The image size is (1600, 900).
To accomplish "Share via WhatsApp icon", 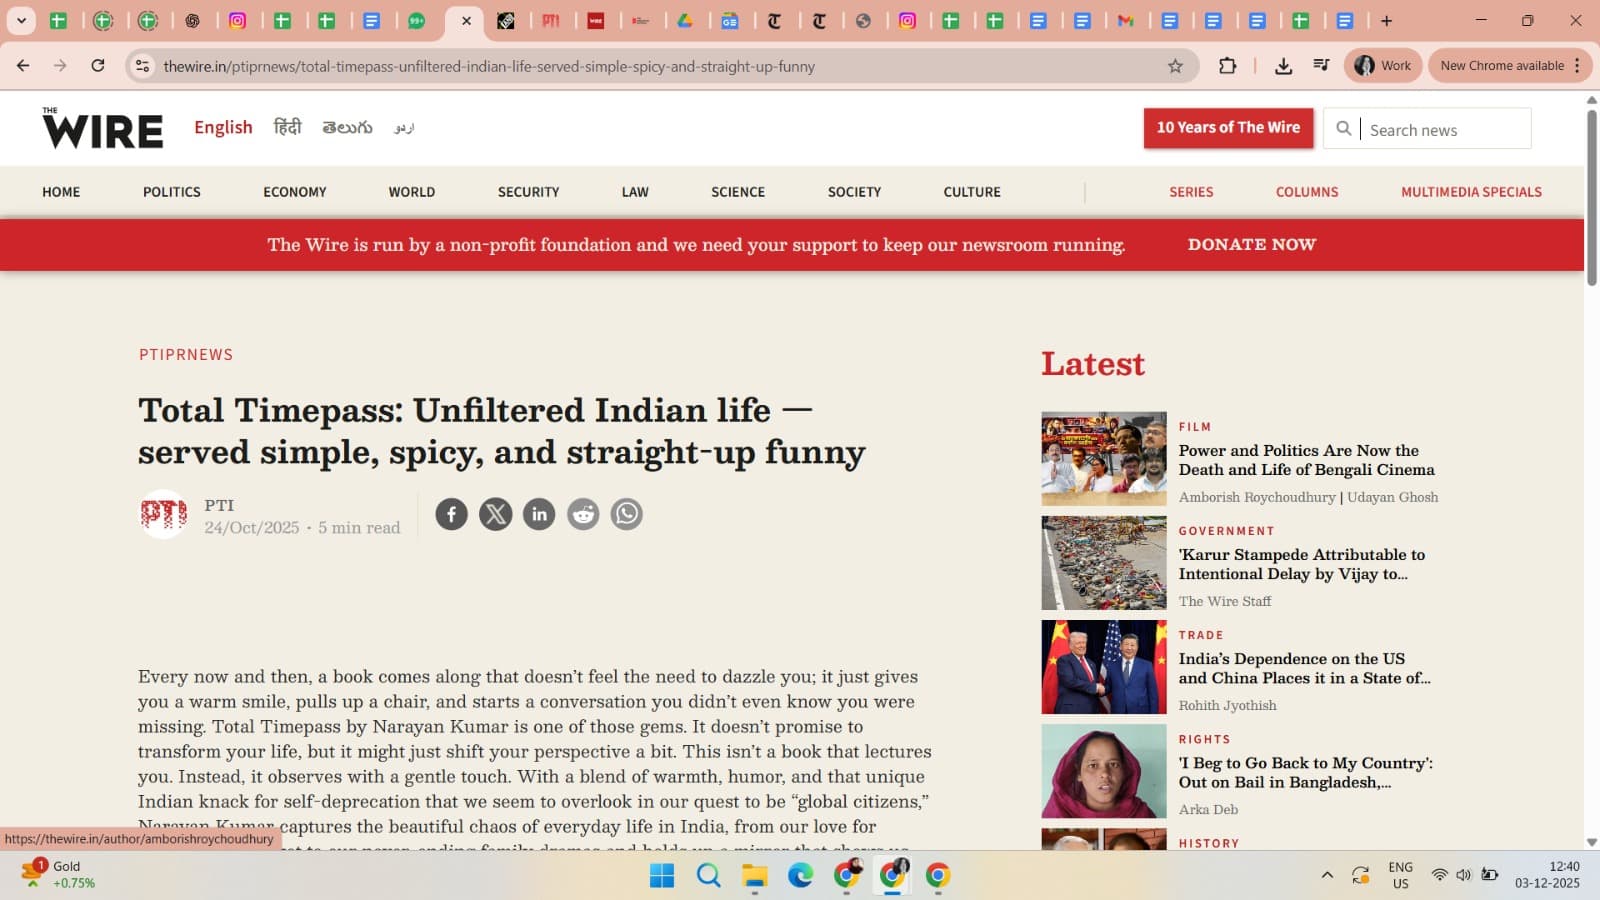I will point(627,514).
